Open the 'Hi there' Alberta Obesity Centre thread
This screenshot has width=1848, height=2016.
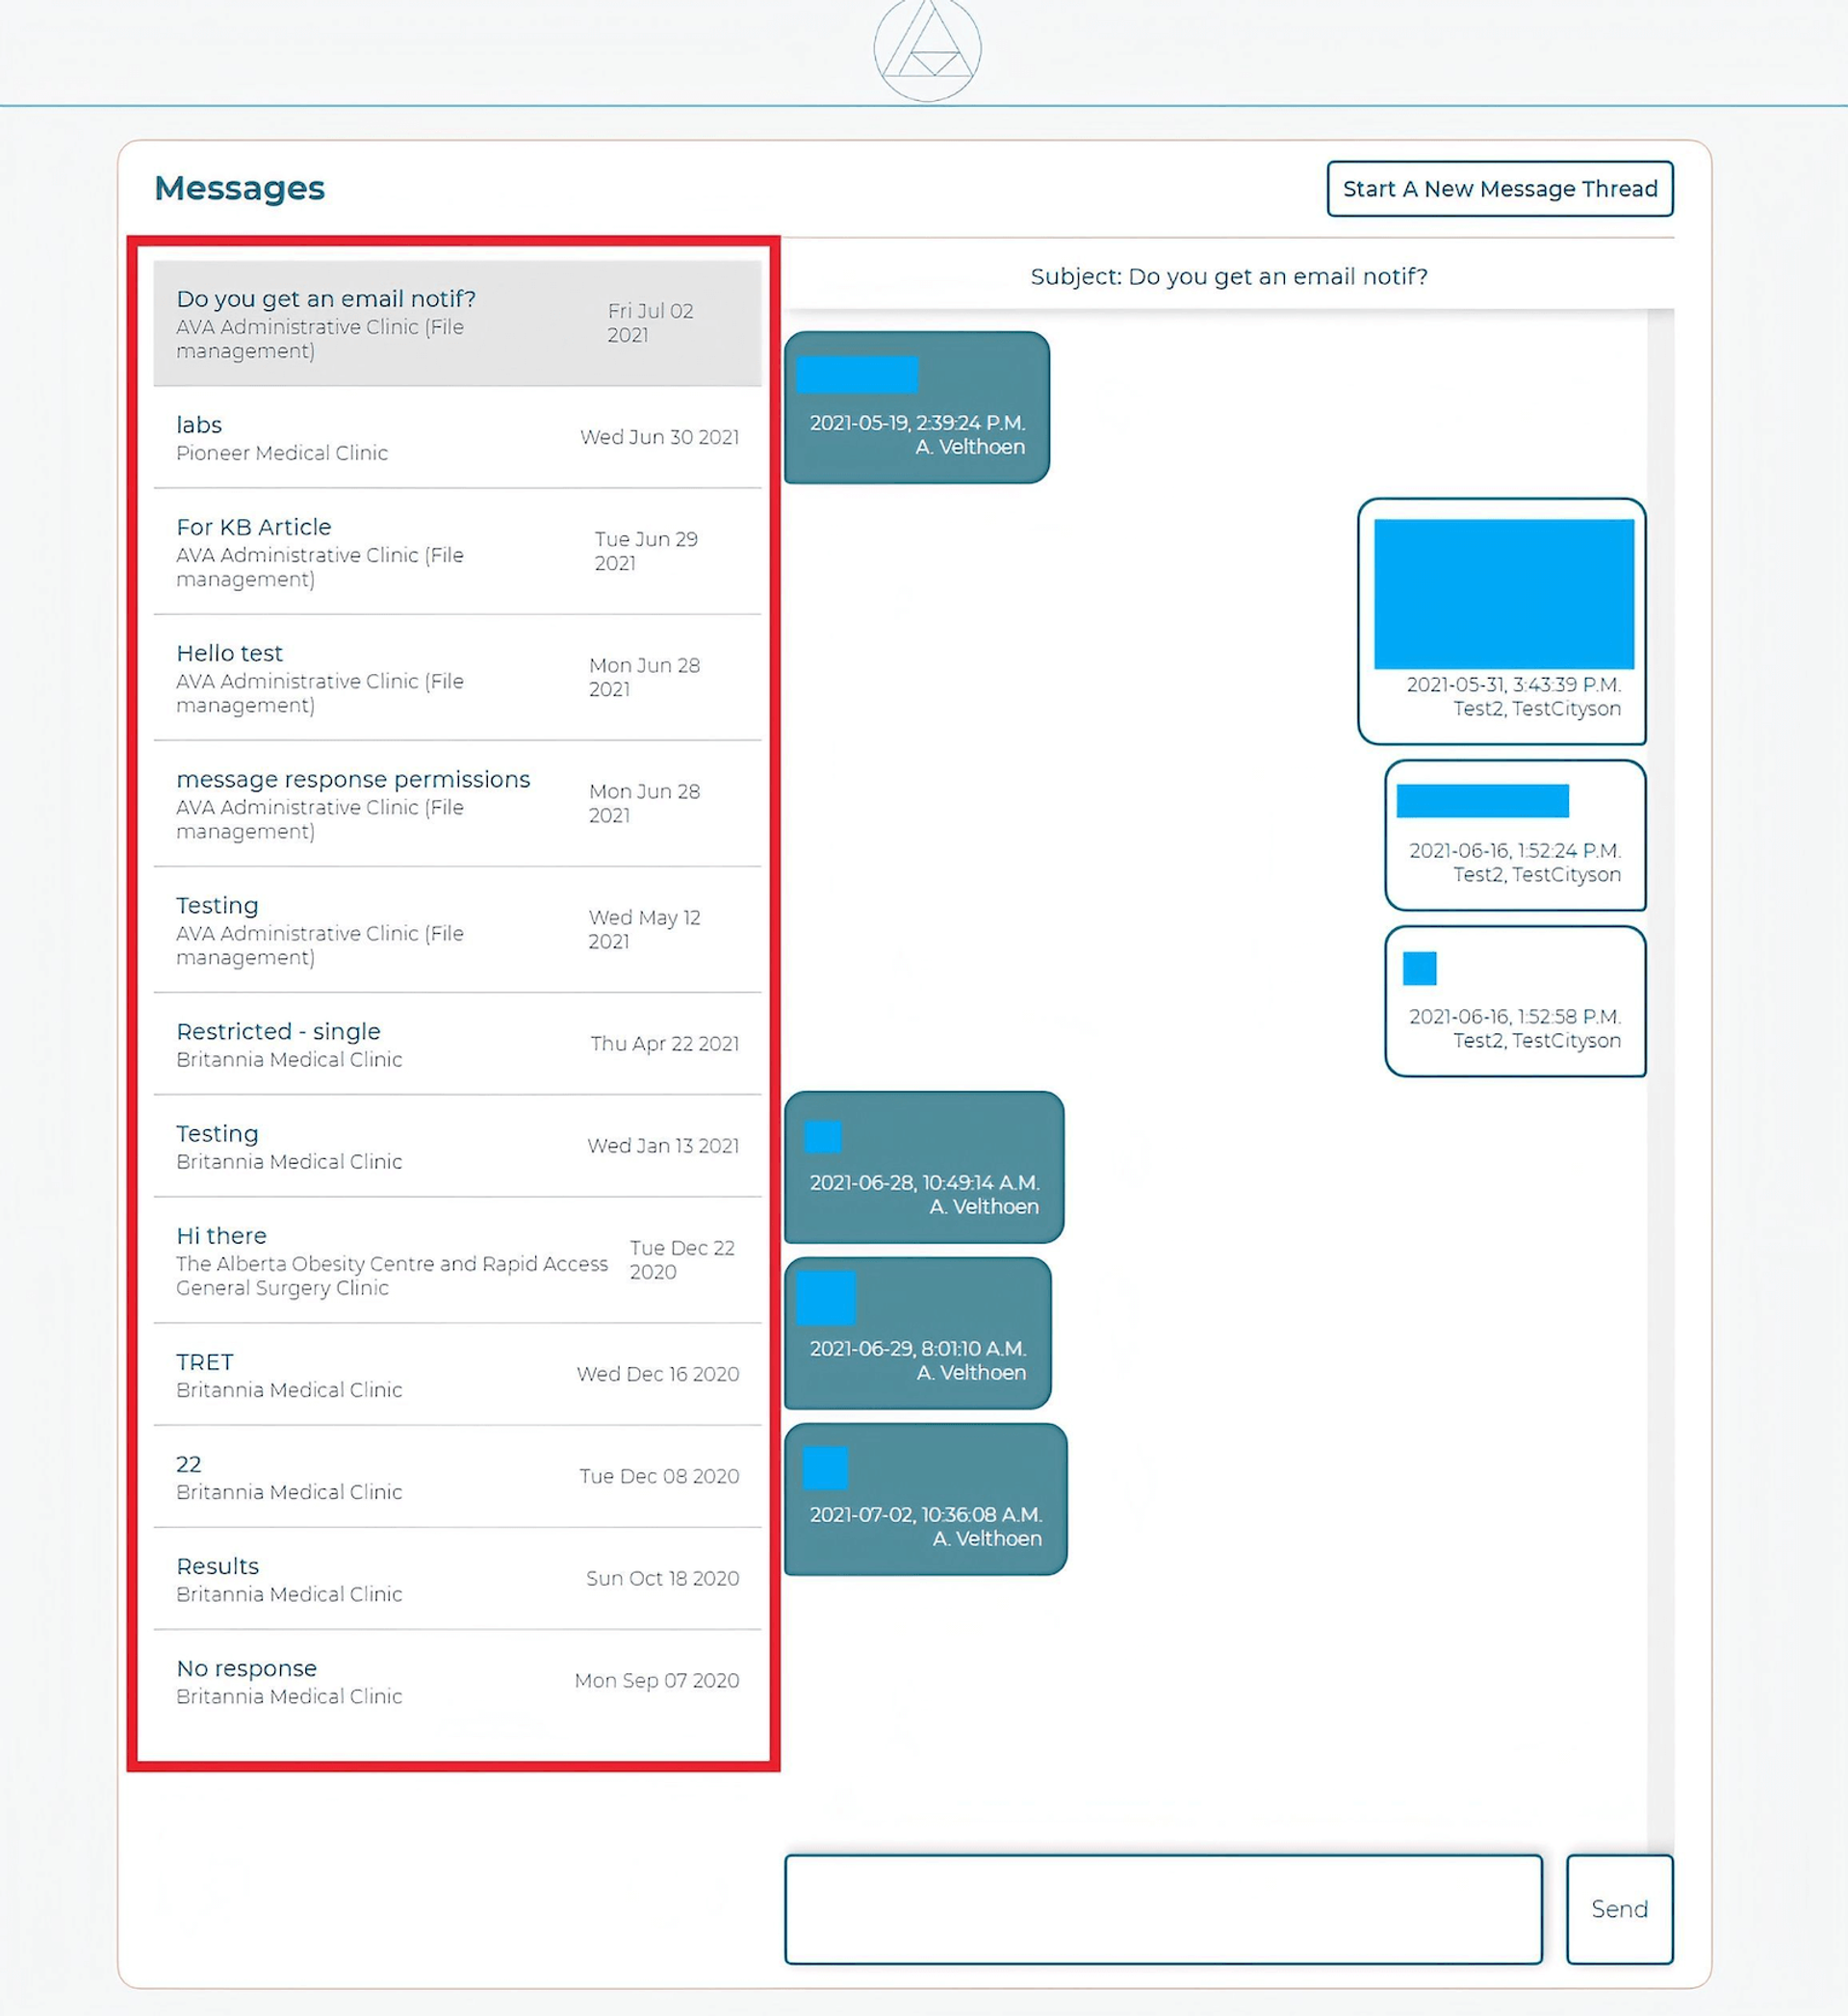point(457,1260)
